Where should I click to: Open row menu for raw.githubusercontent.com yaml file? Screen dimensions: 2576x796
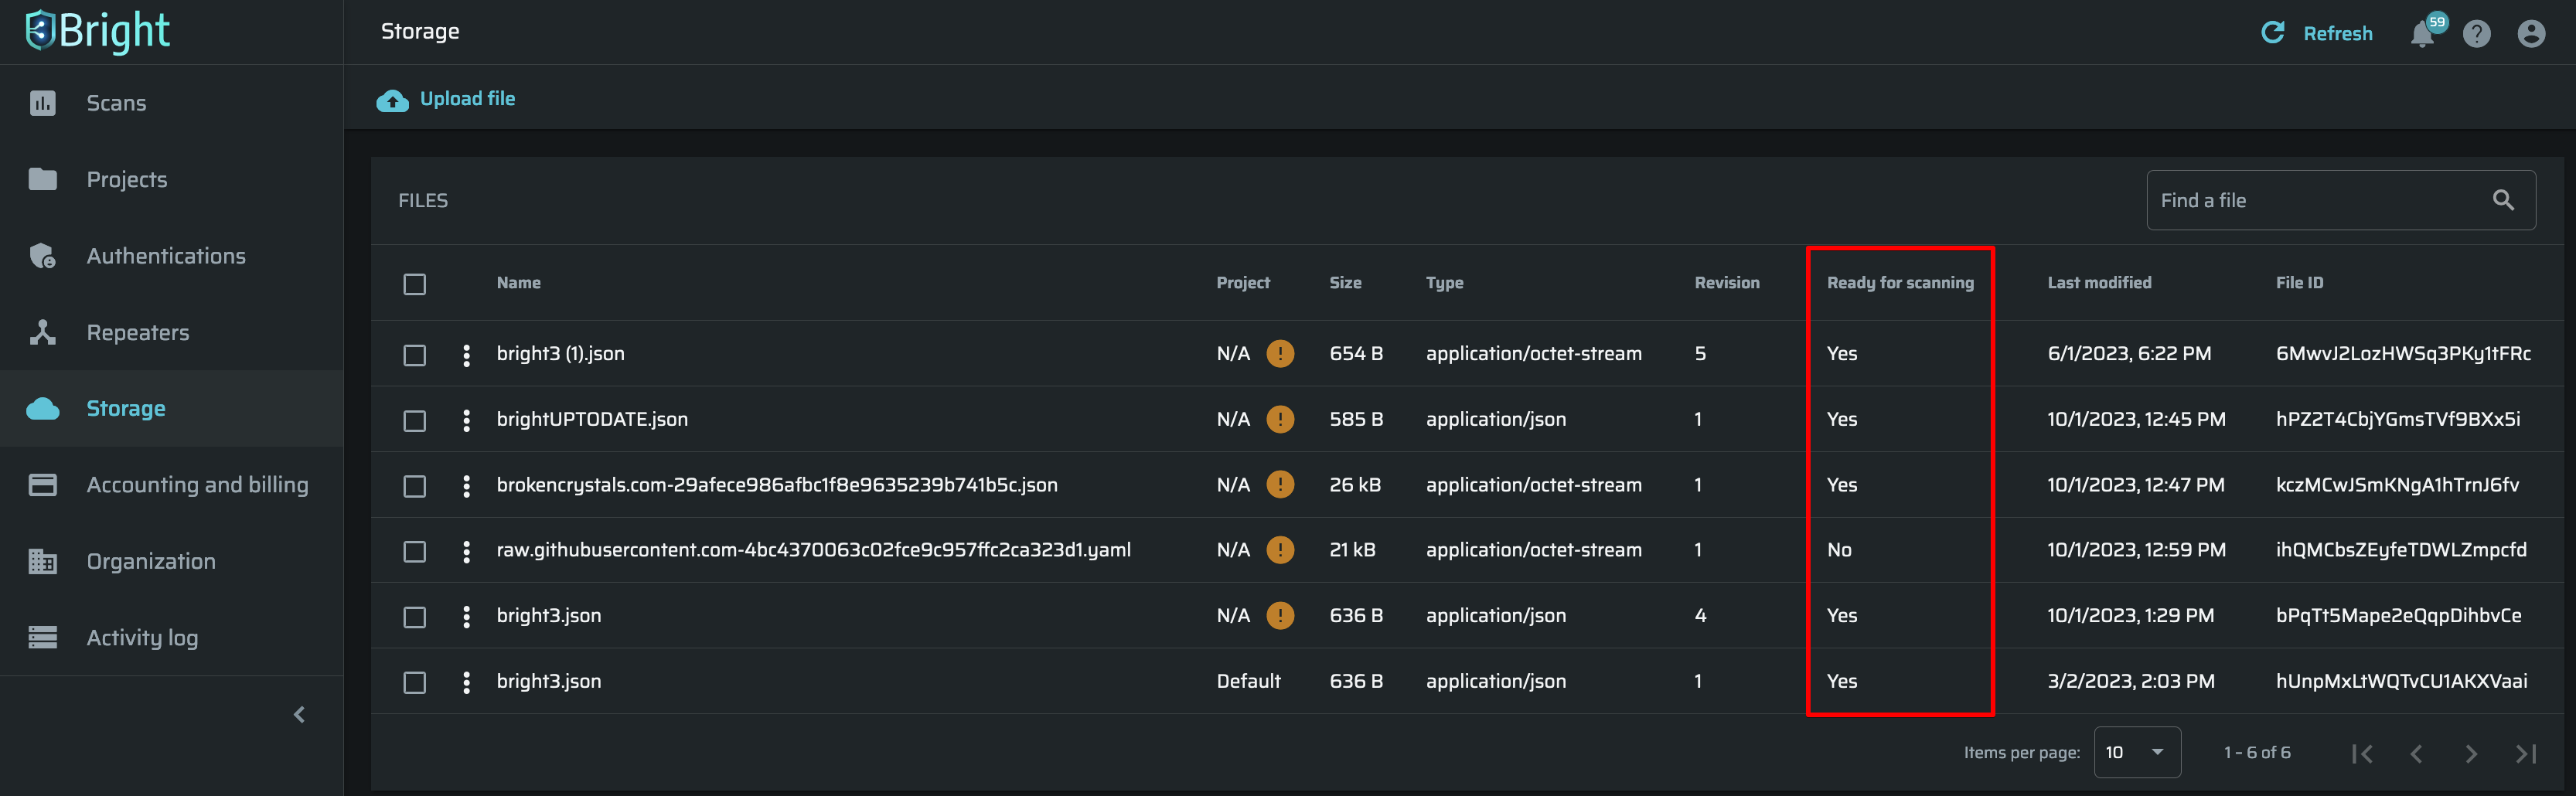tap(466, 551)
